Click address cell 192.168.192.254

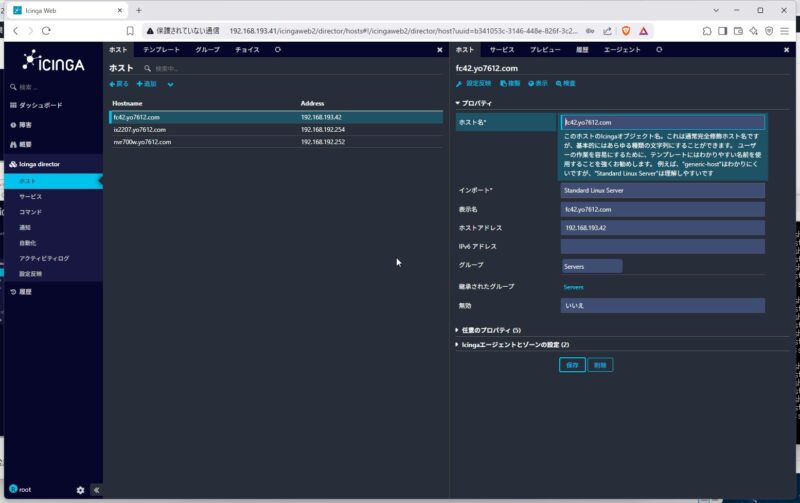pos(323,130)
